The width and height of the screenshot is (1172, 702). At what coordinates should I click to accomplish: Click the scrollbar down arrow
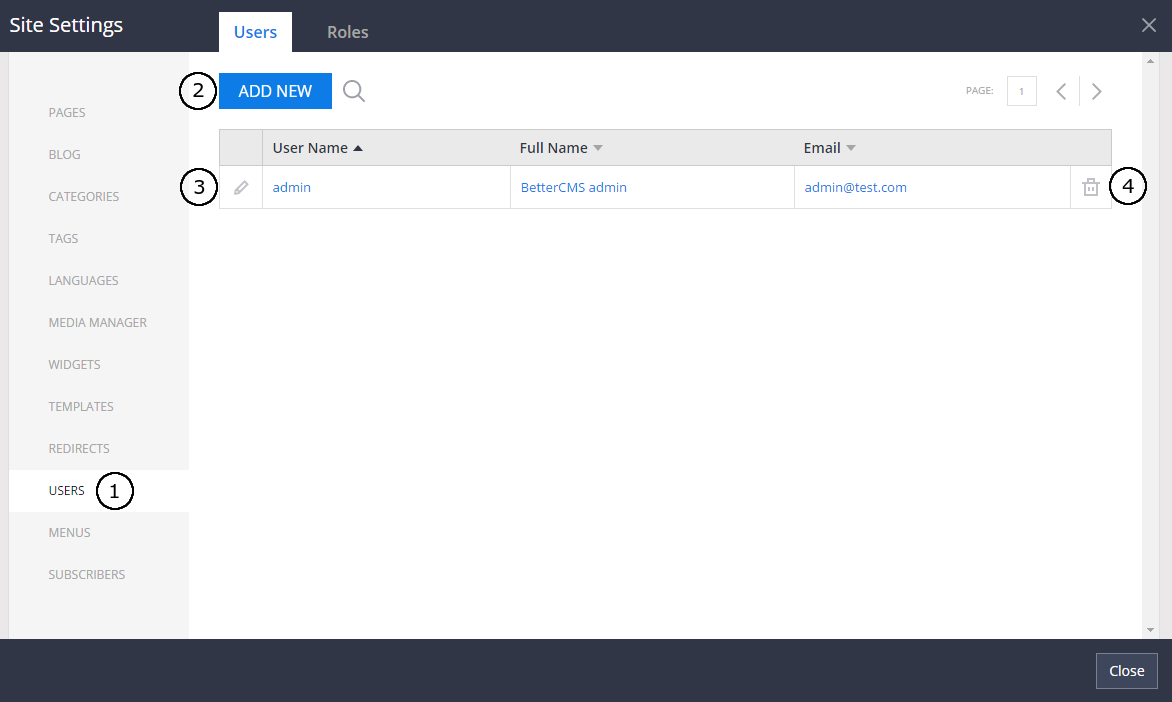click(x=1150, y=630)
